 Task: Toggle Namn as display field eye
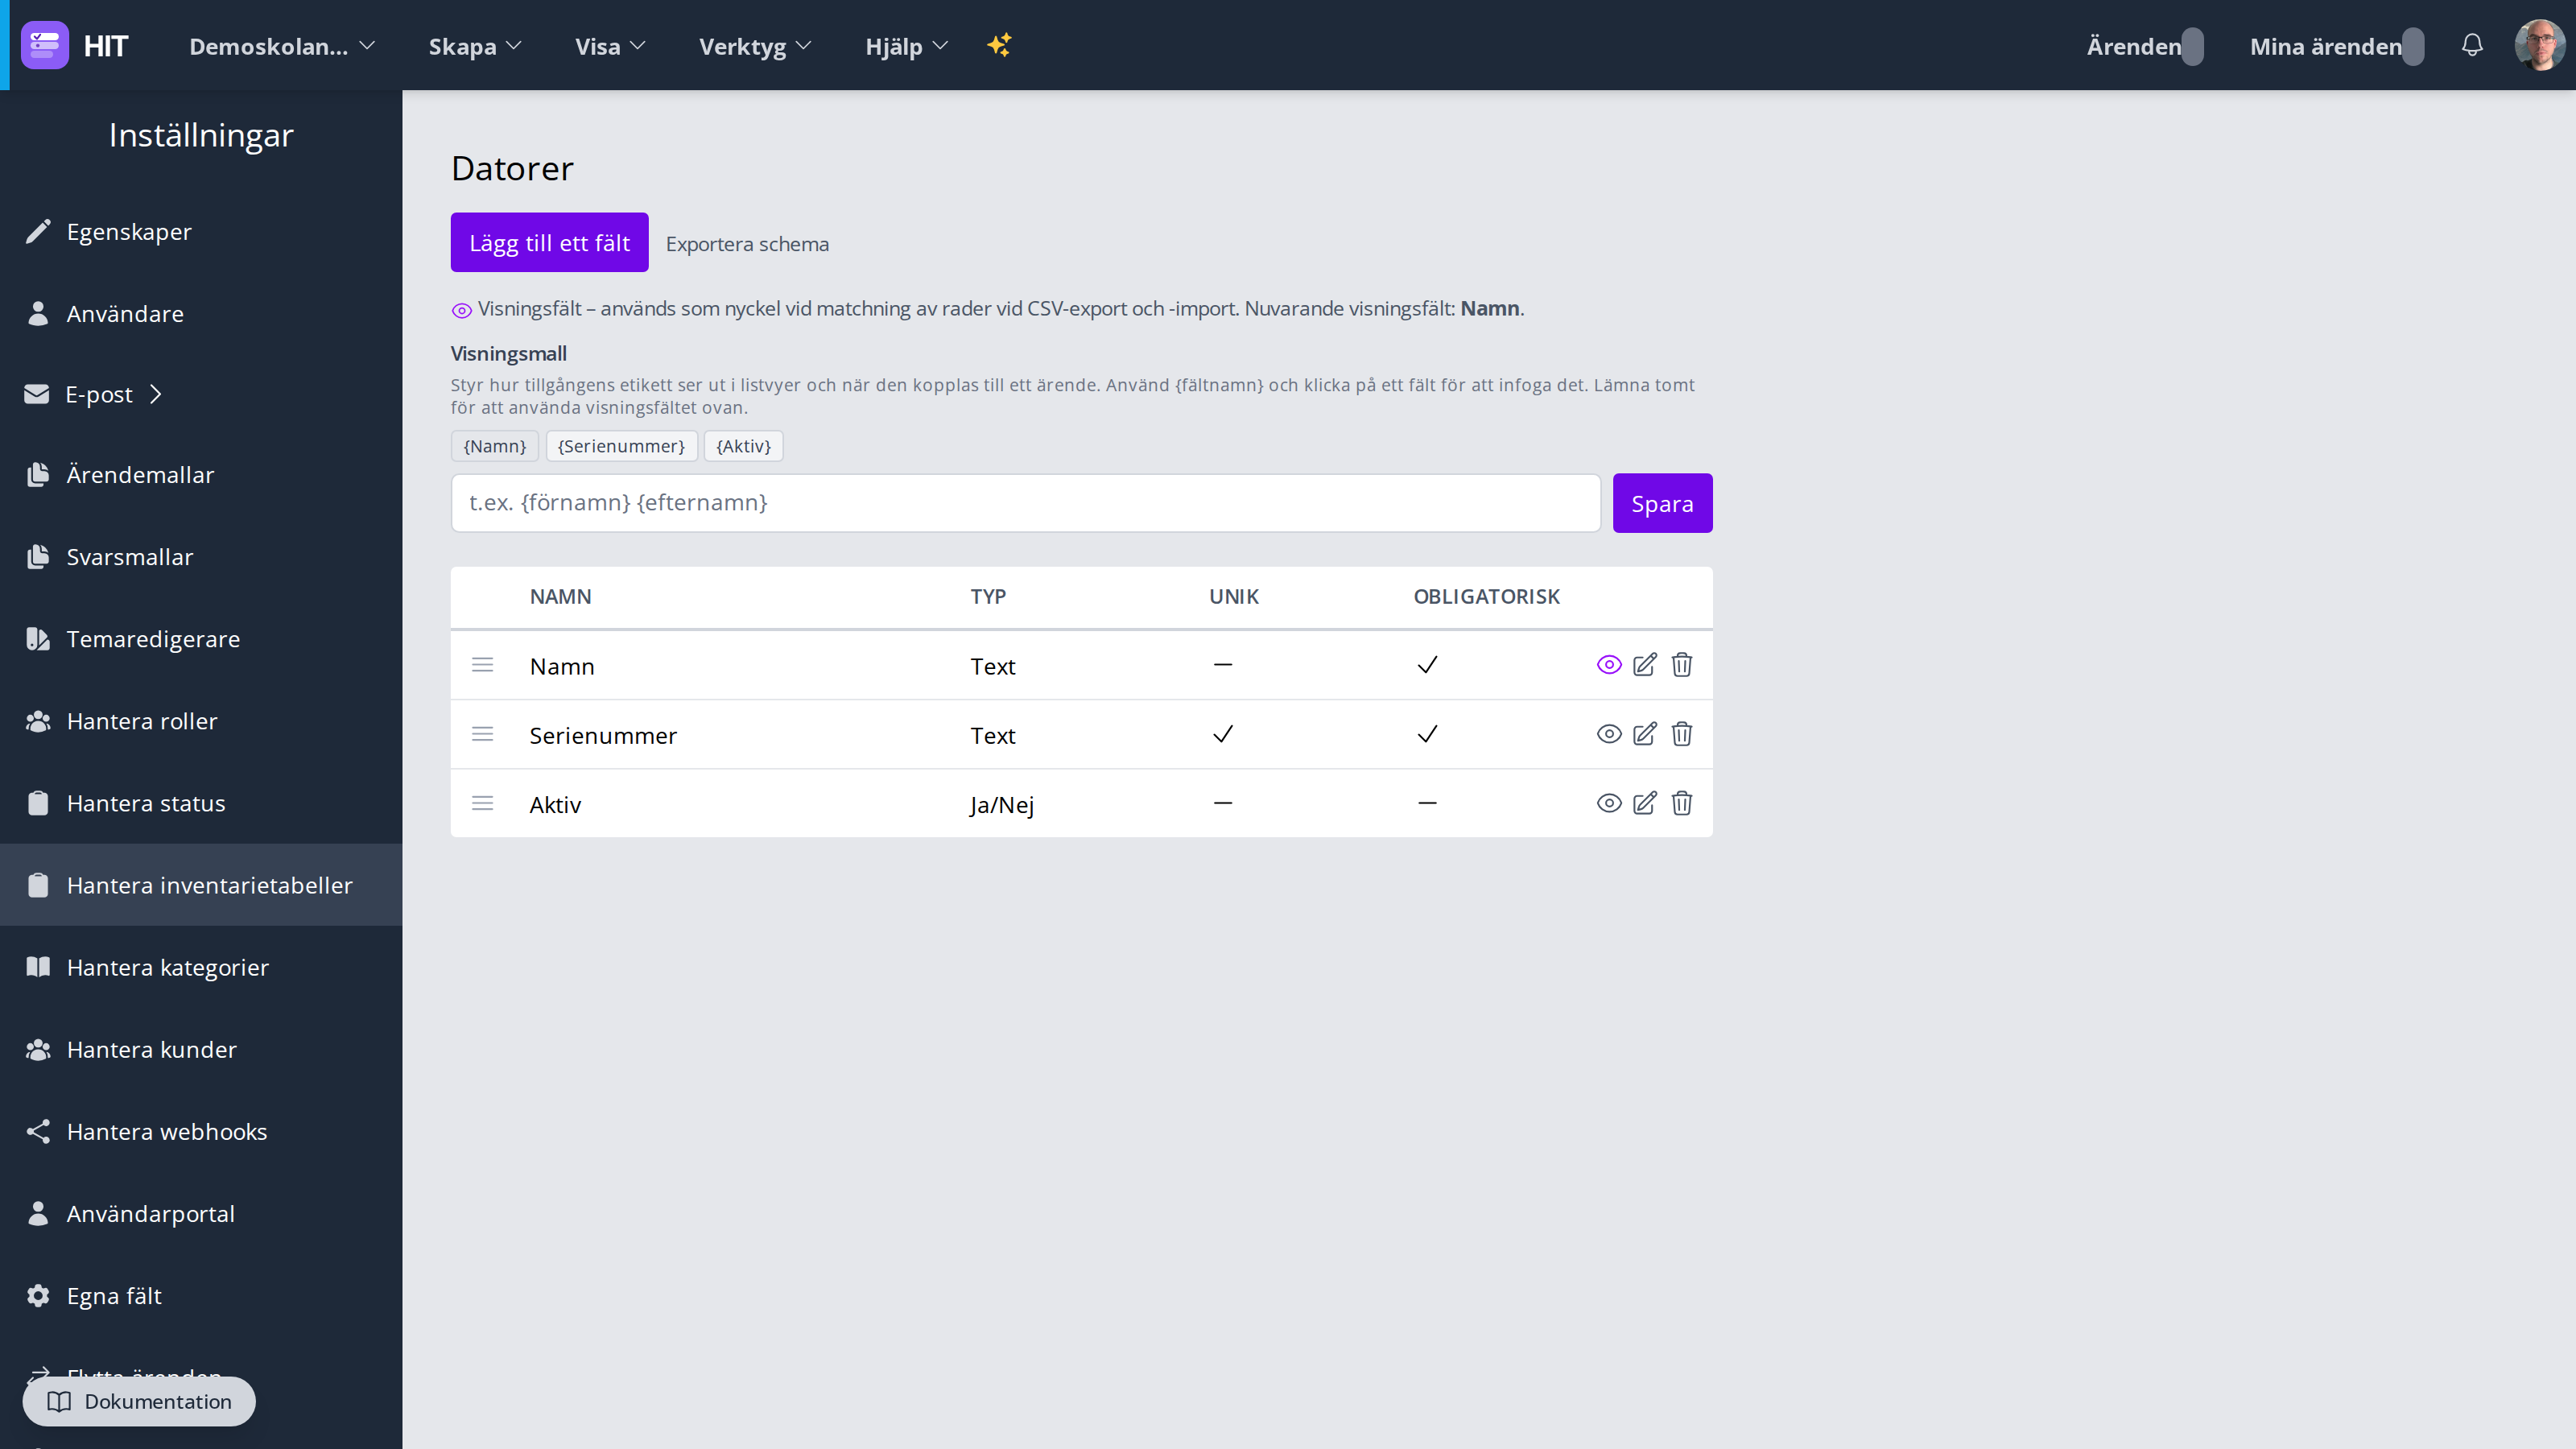(x=1609, y=665)
